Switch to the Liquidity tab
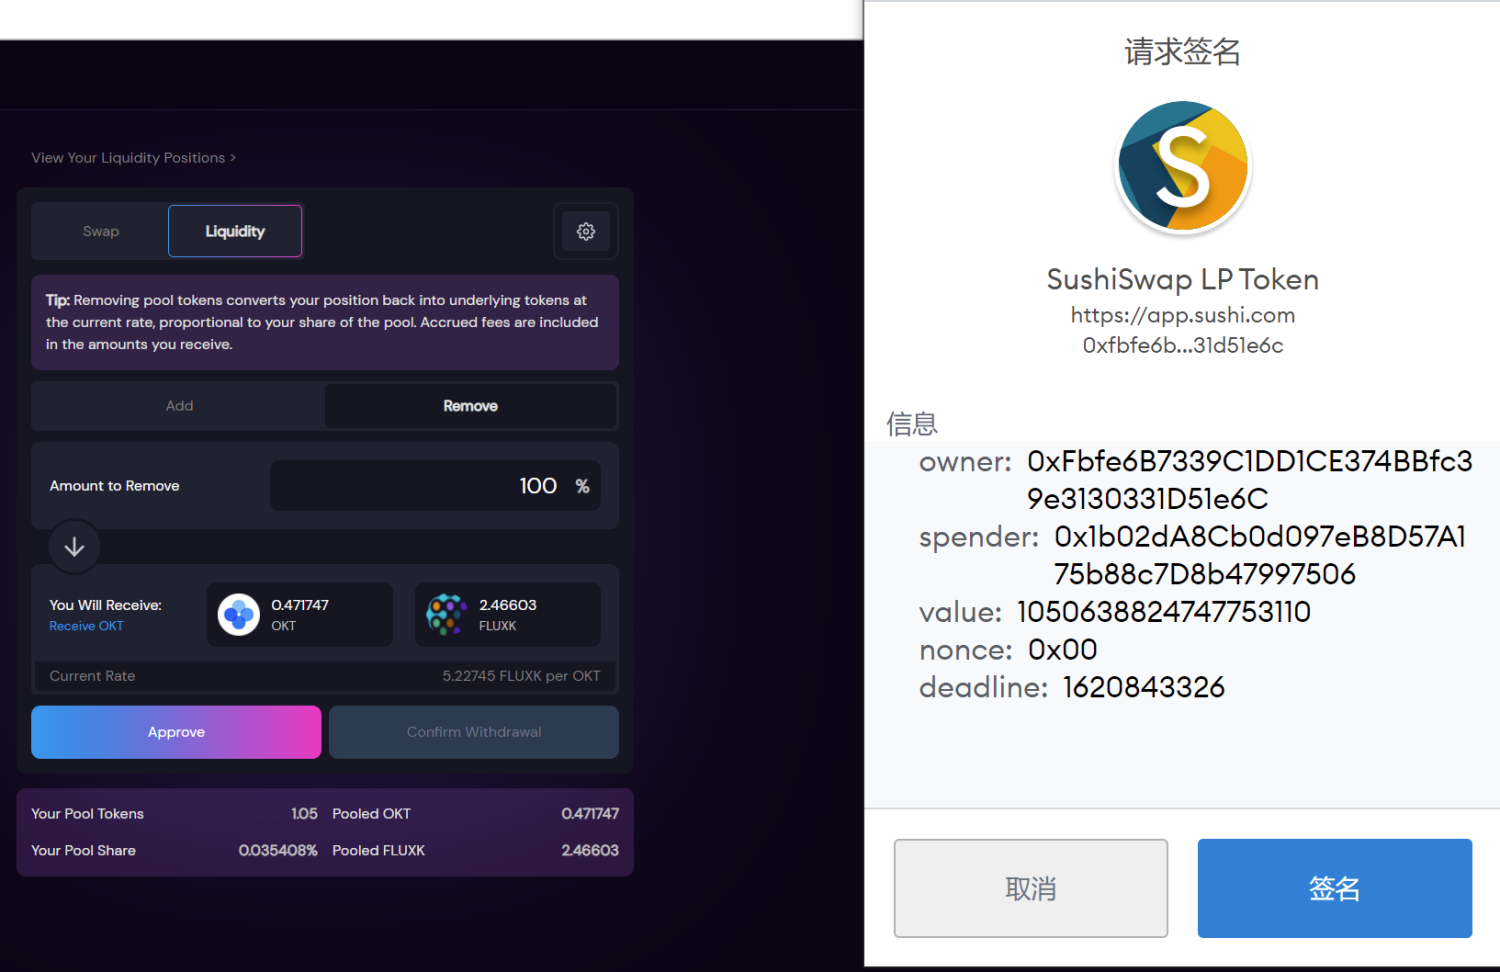 [235, 231]
